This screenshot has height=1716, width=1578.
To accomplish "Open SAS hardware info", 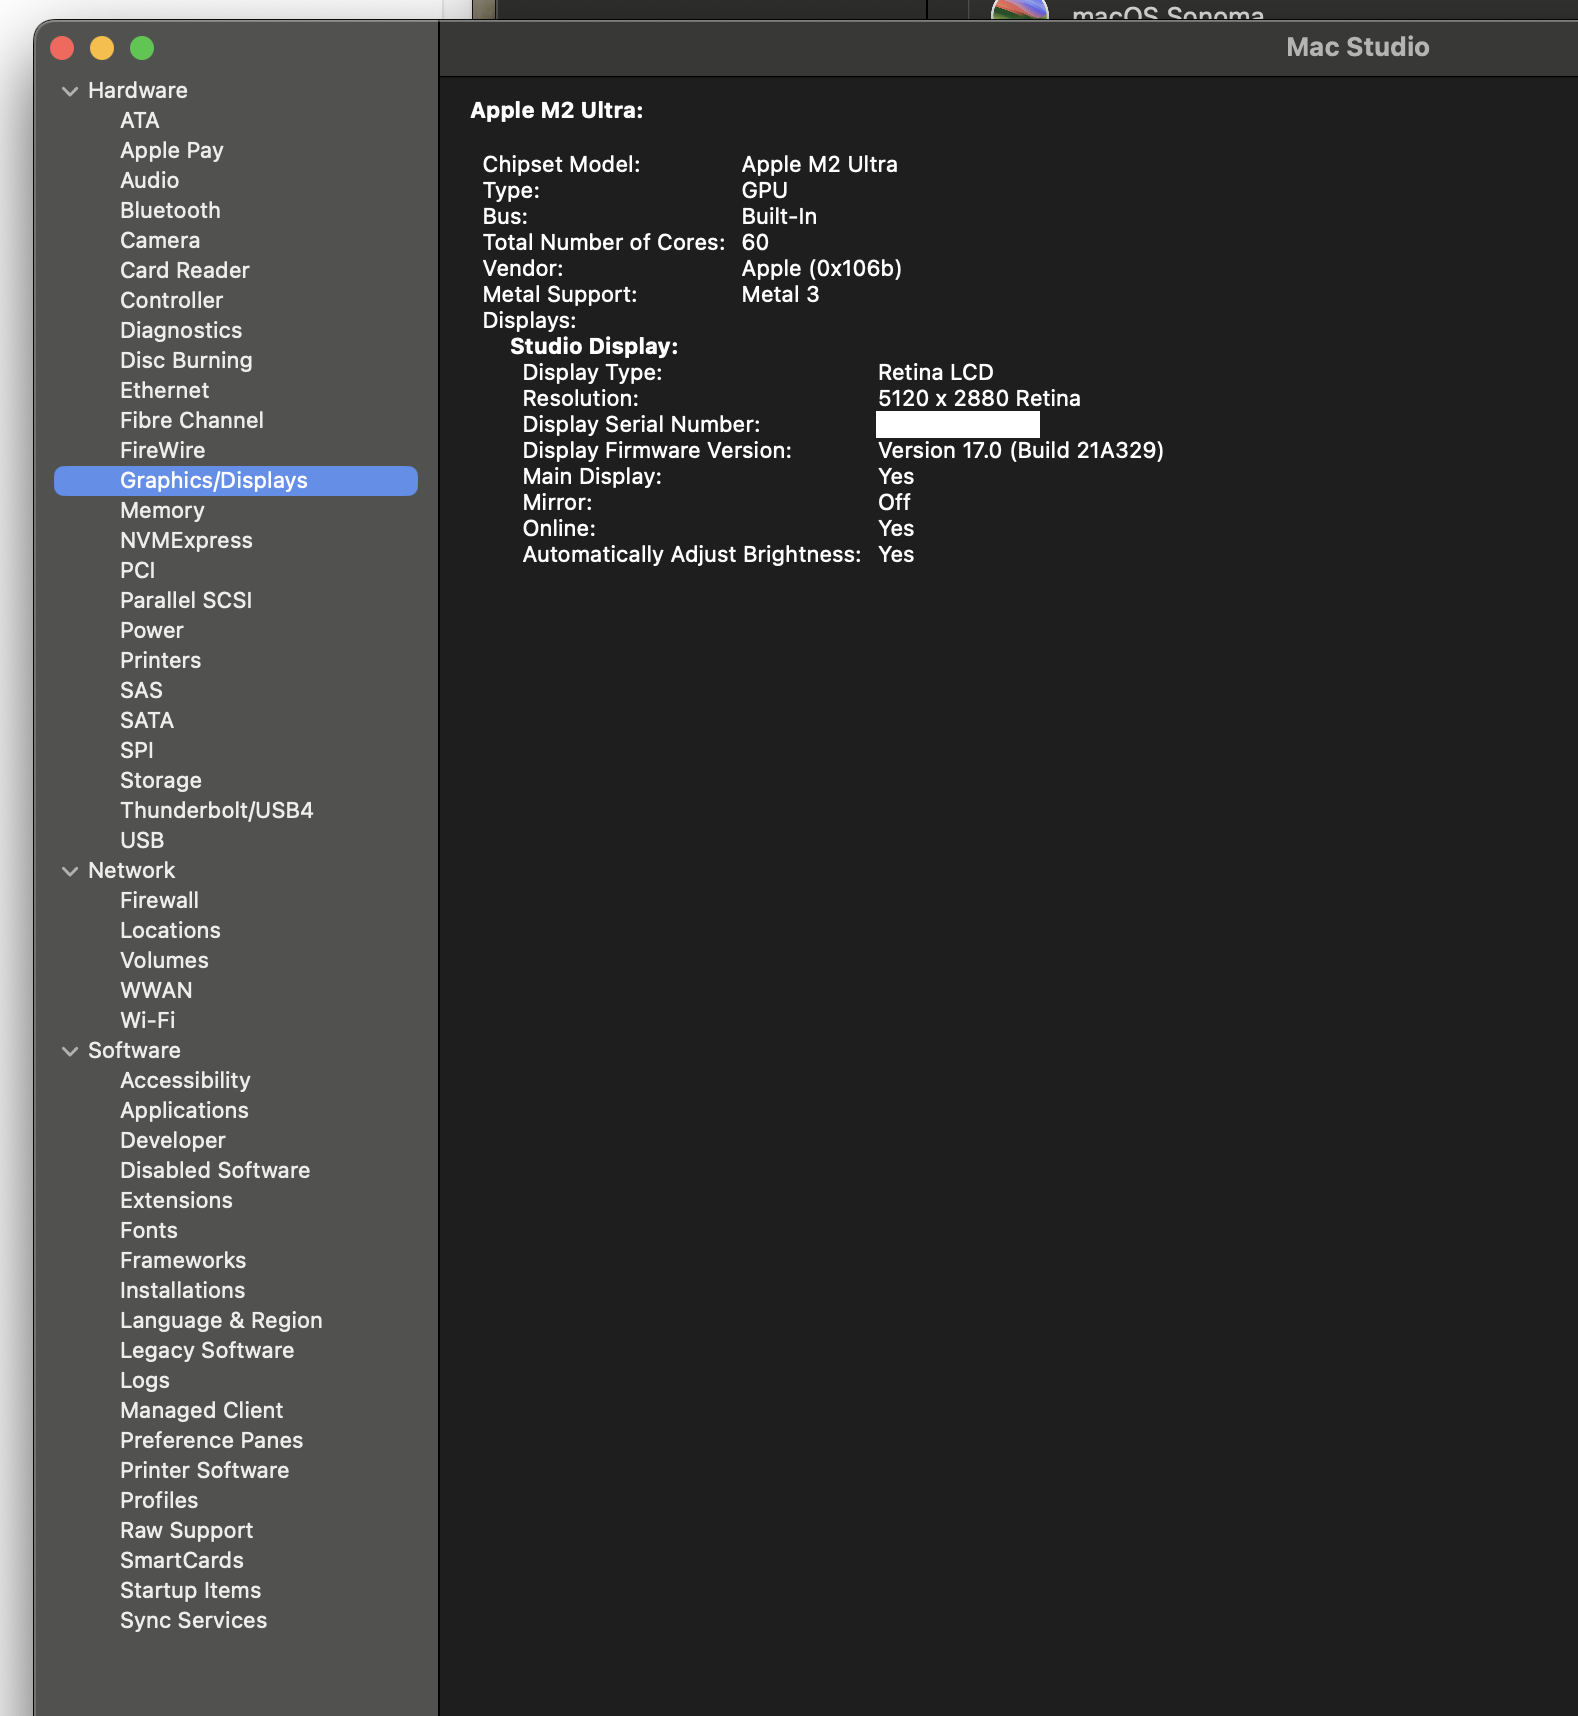I will point(141,690).
